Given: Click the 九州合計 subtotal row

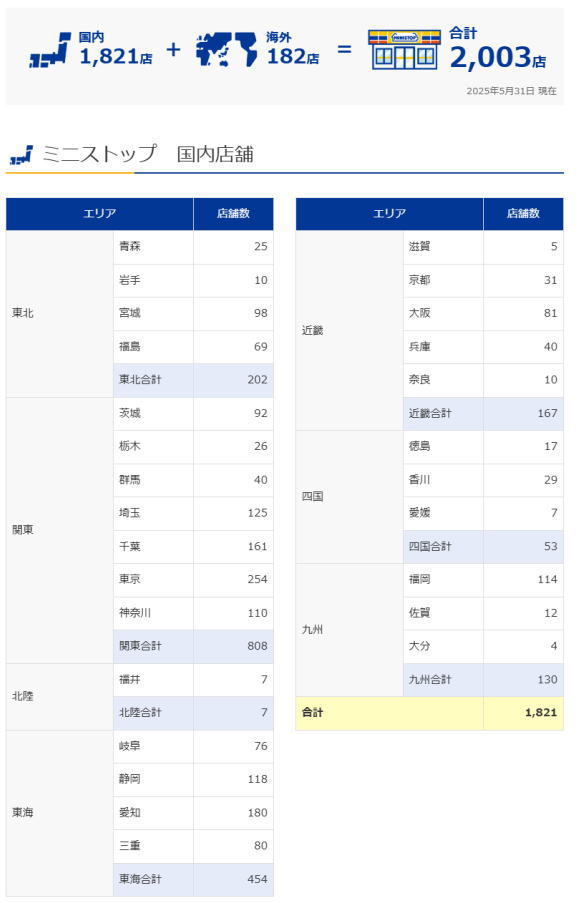Looking at the screenshot, I should click(483, 680).
